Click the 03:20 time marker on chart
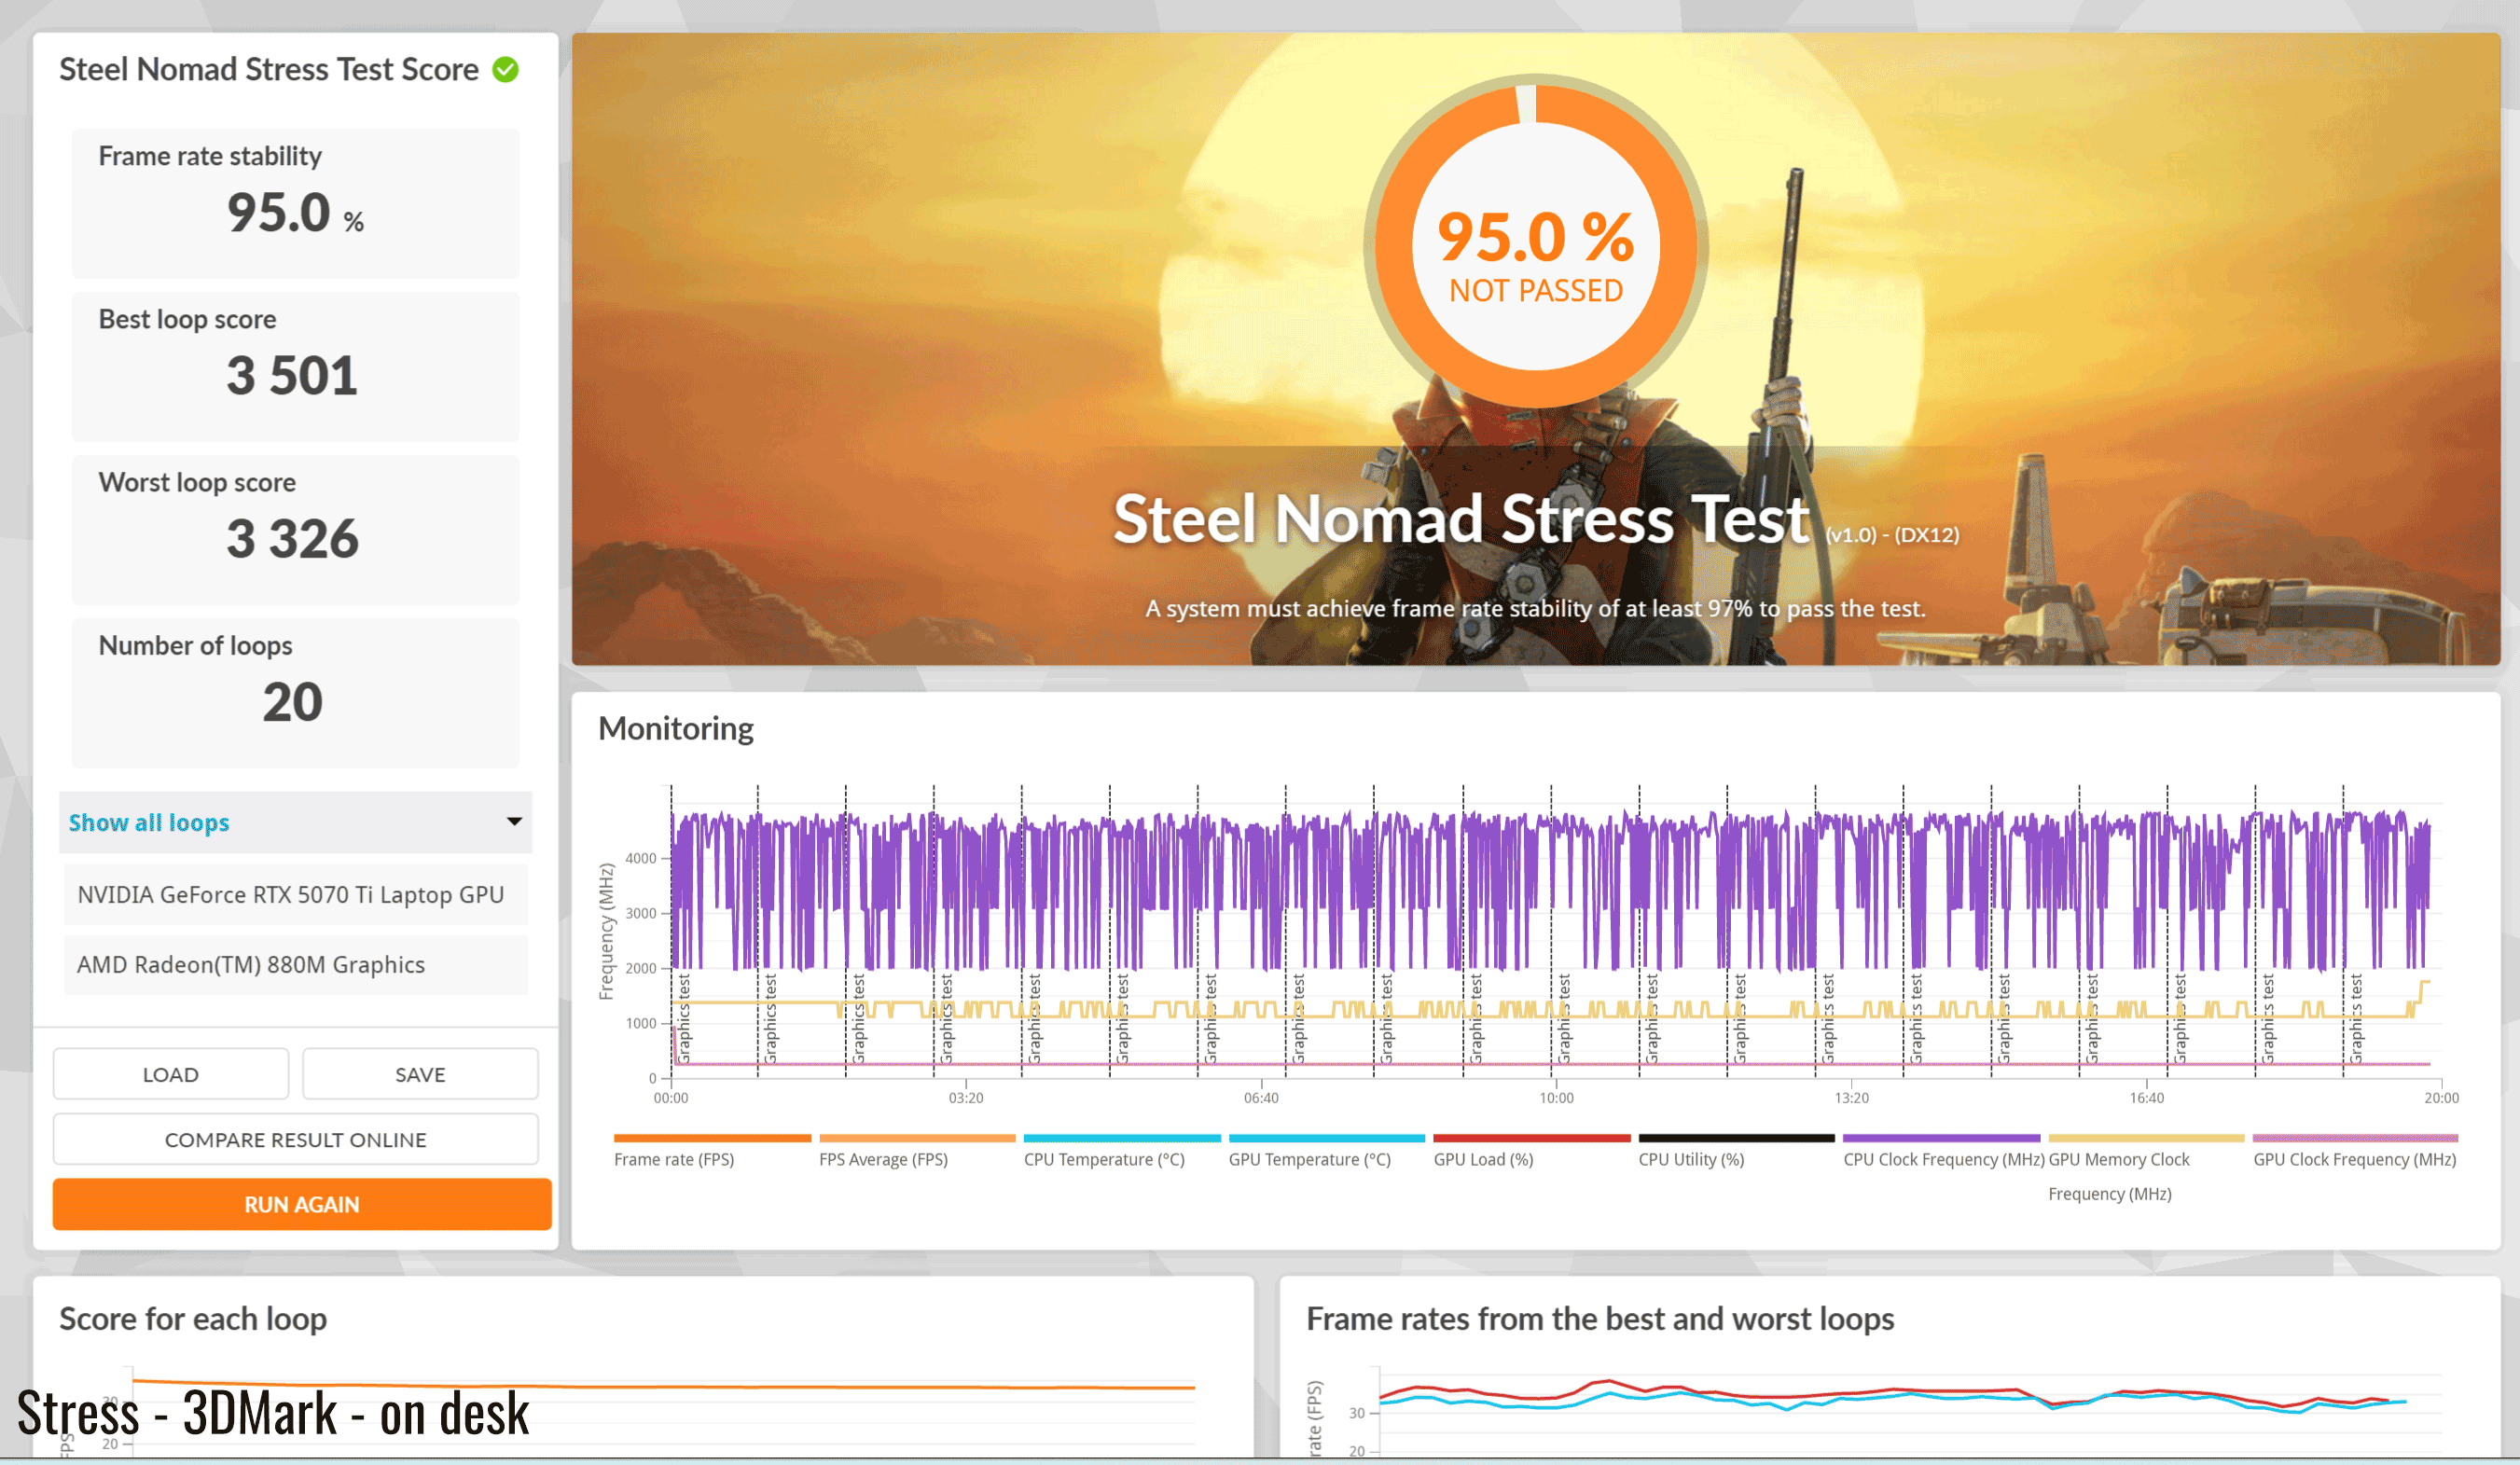The height and width of the screenshot is (1465, 2520). coord(966,1097)
